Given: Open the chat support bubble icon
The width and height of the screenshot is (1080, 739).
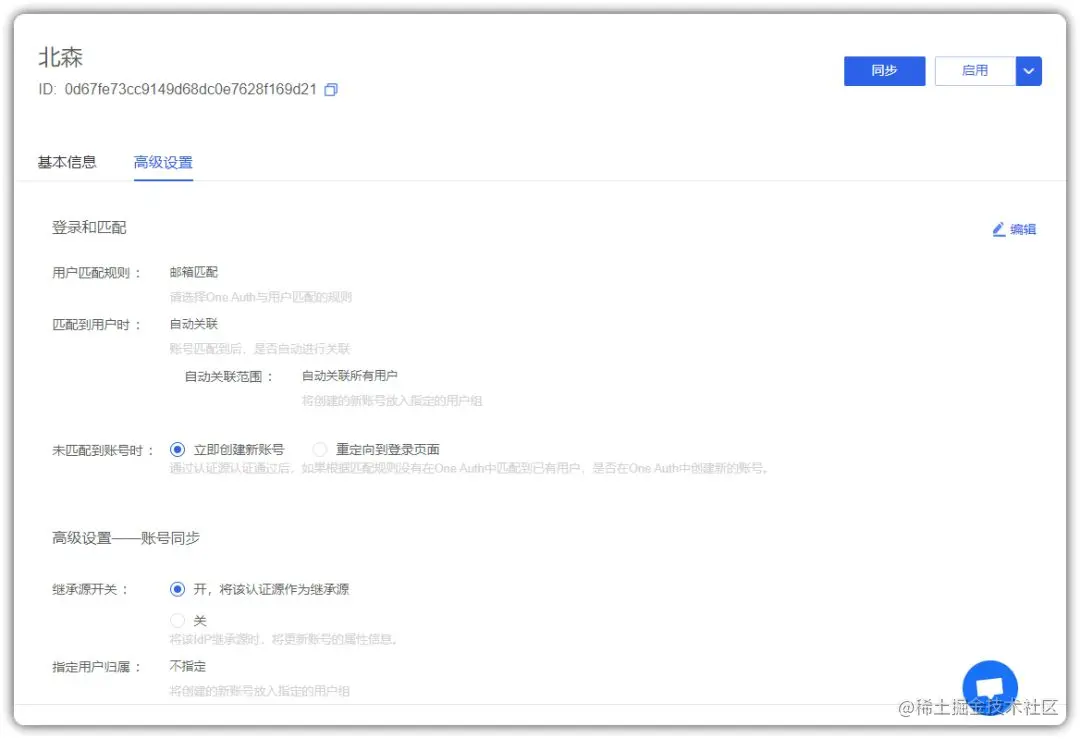Looking at the screenshot, I should pyautogui.click(x=990, y=687).
